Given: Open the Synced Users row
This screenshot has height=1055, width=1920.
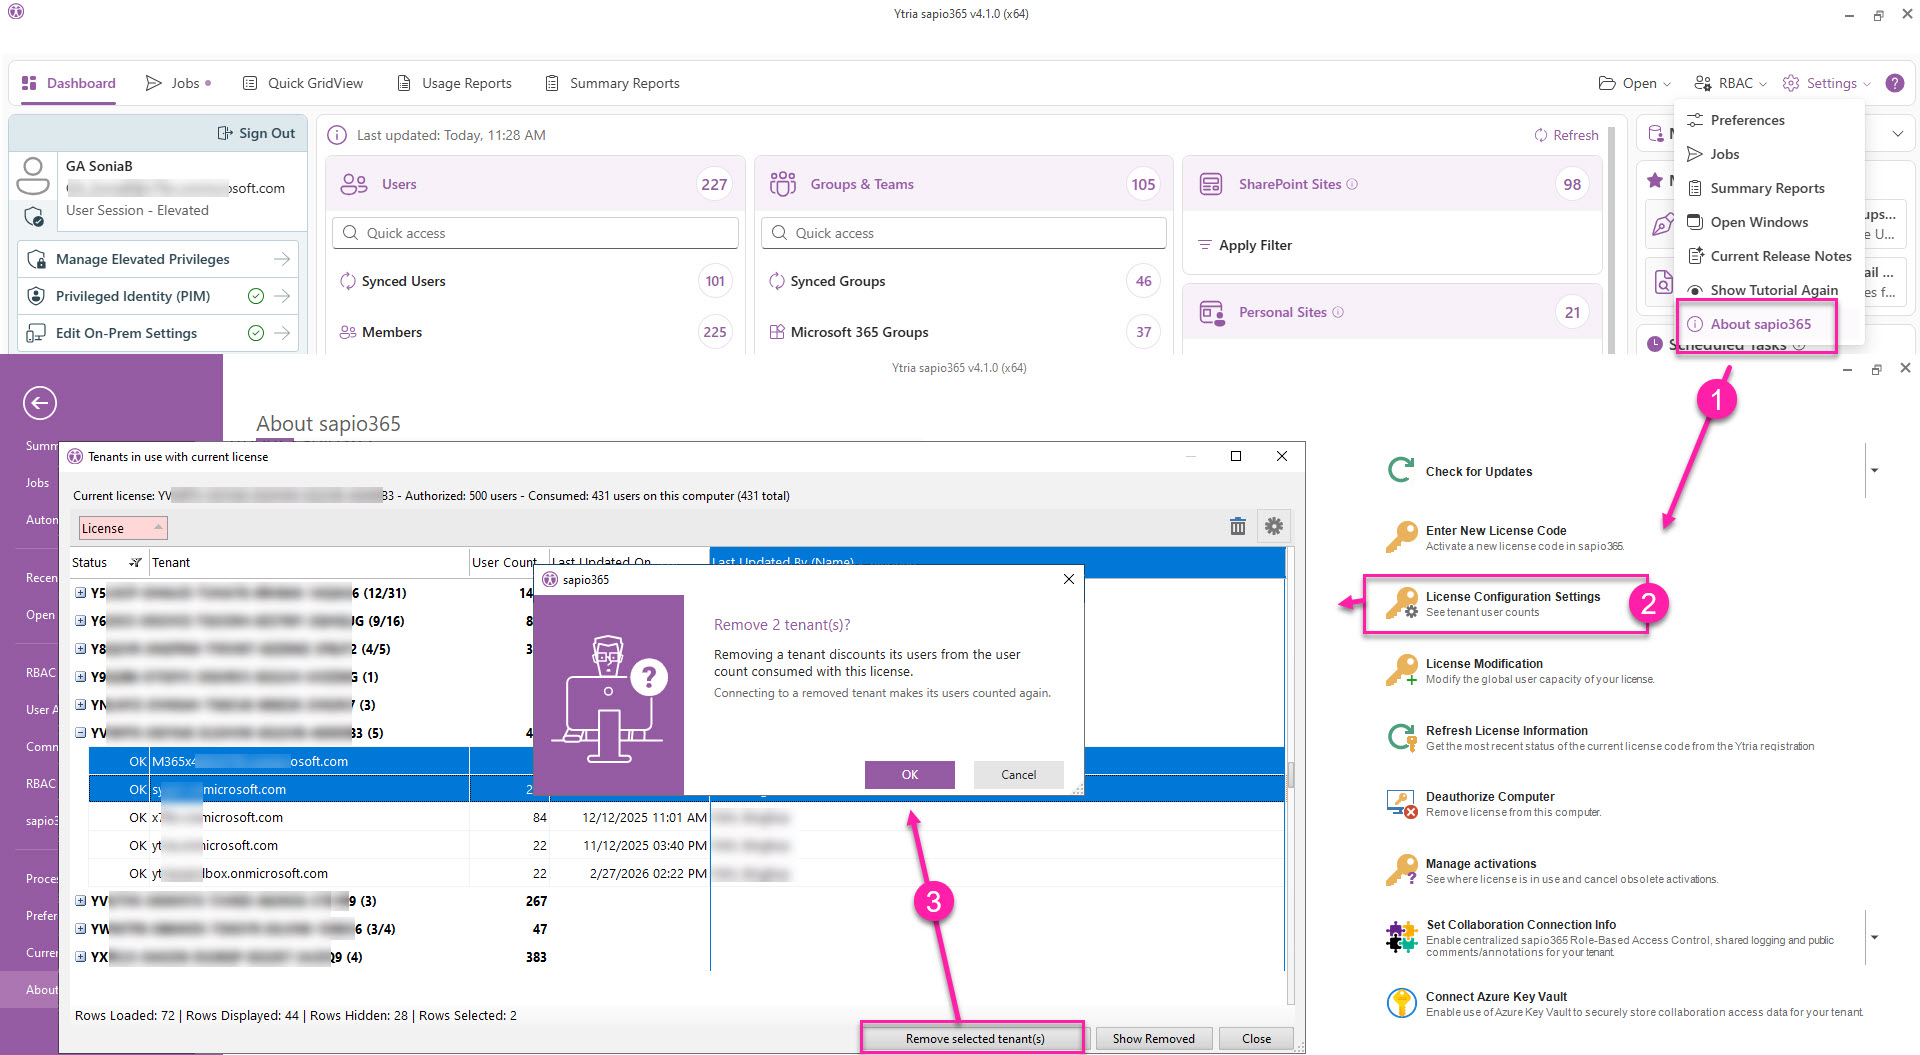Looking at the screenshot, I should click(536, 281).
